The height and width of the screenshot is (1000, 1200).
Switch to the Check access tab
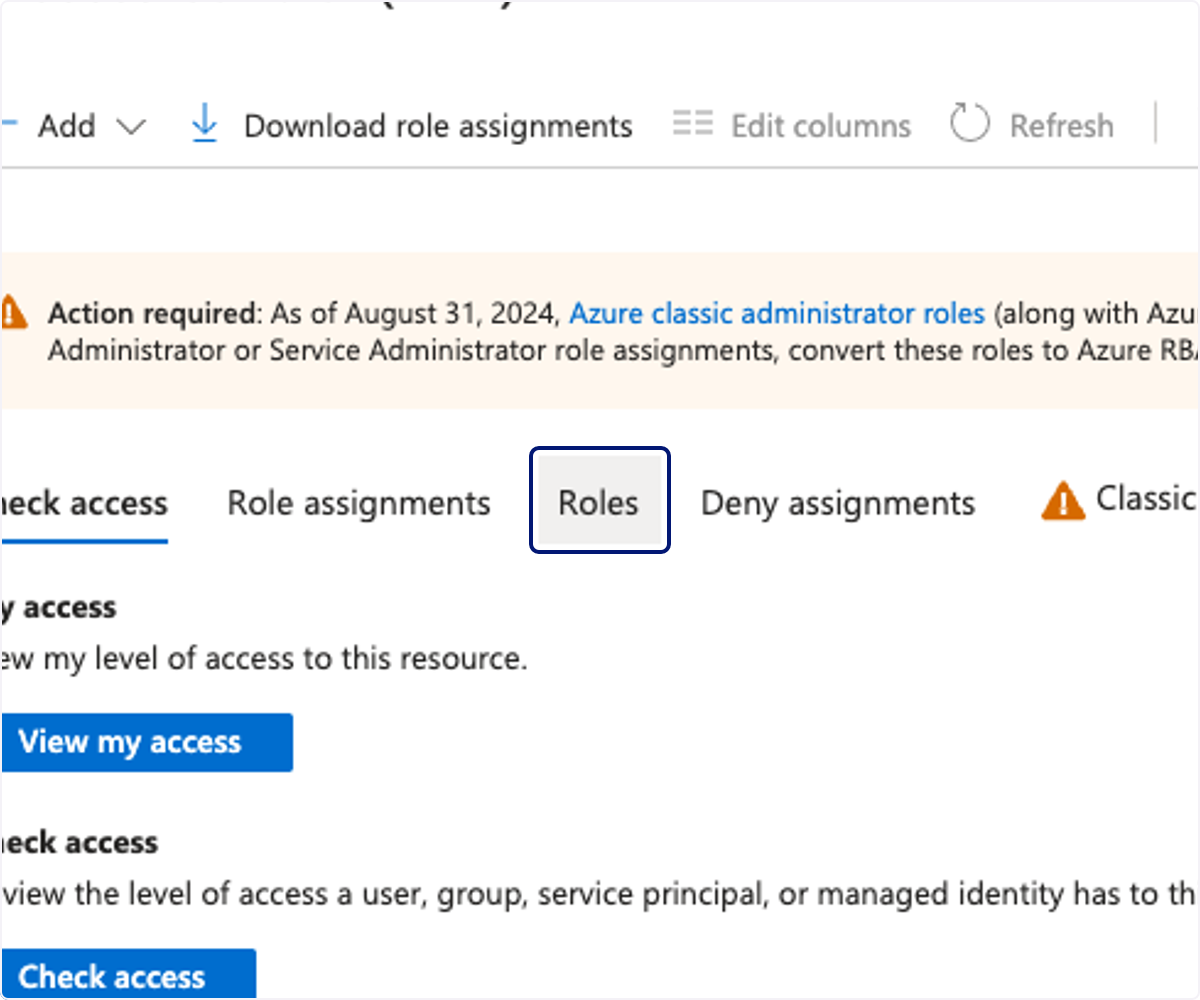point(84,503)
